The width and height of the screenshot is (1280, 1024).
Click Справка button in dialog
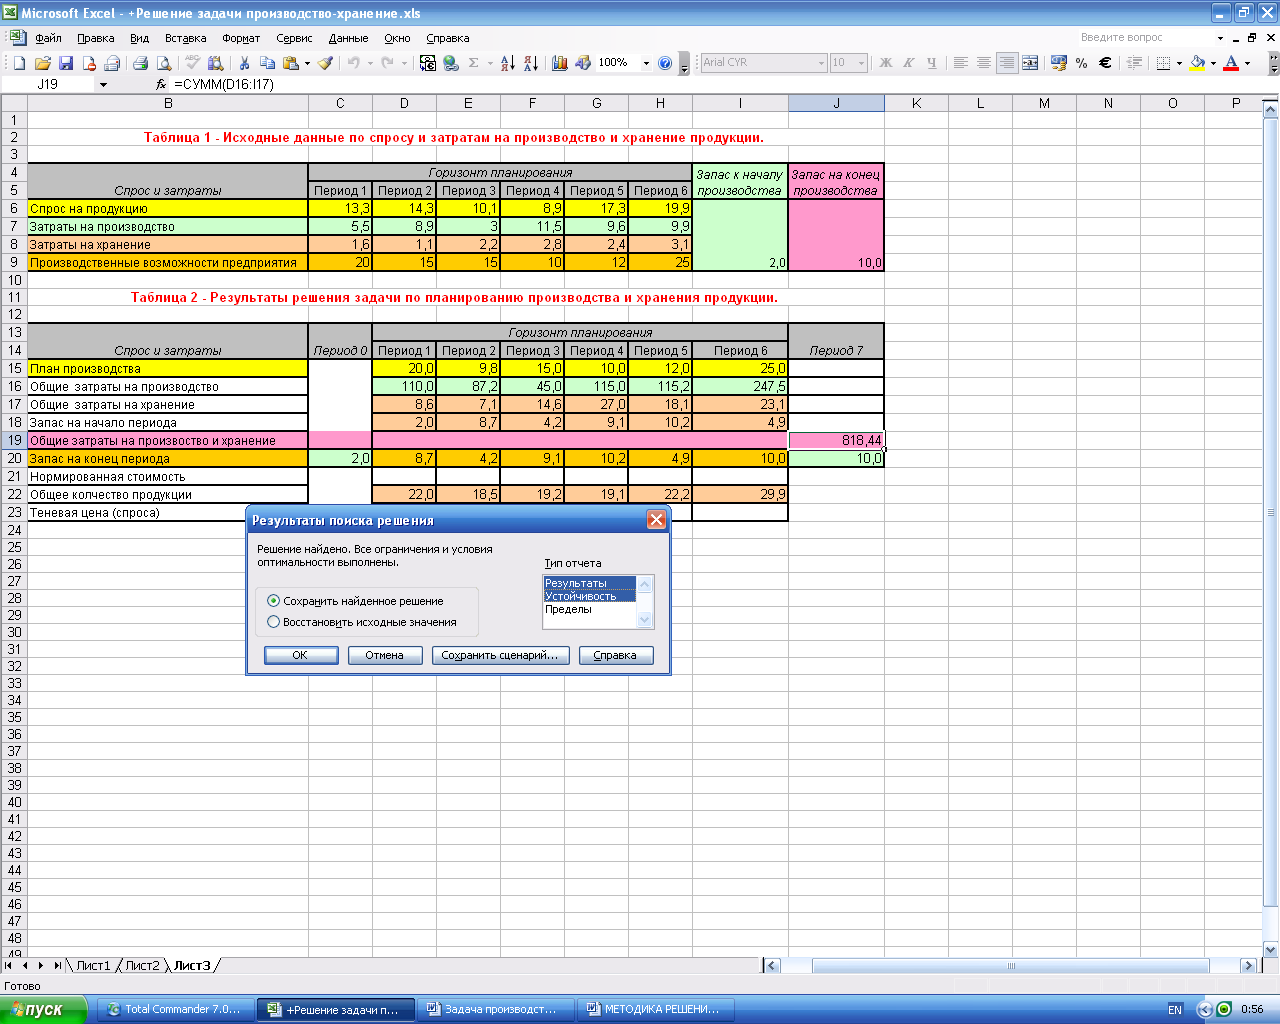click(615, 655)
